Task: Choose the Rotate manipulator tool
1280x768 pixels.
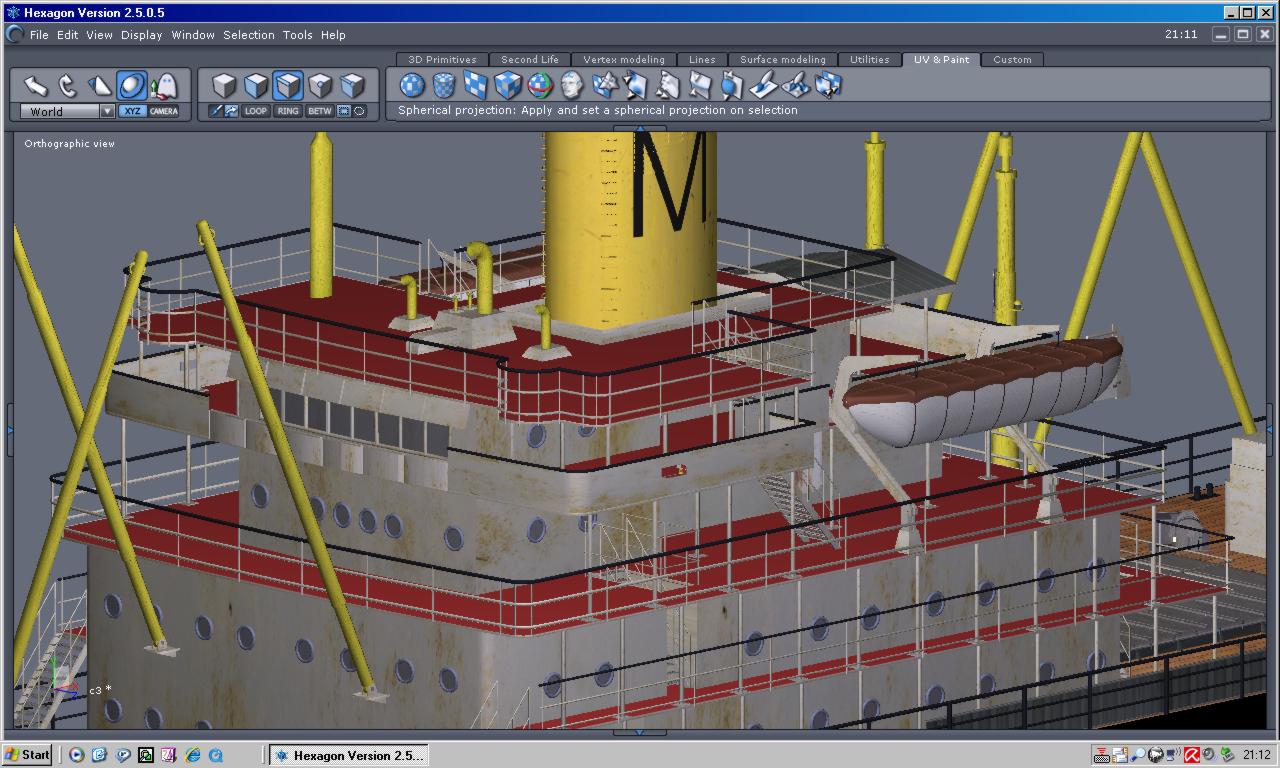Action: pos(67,85)
